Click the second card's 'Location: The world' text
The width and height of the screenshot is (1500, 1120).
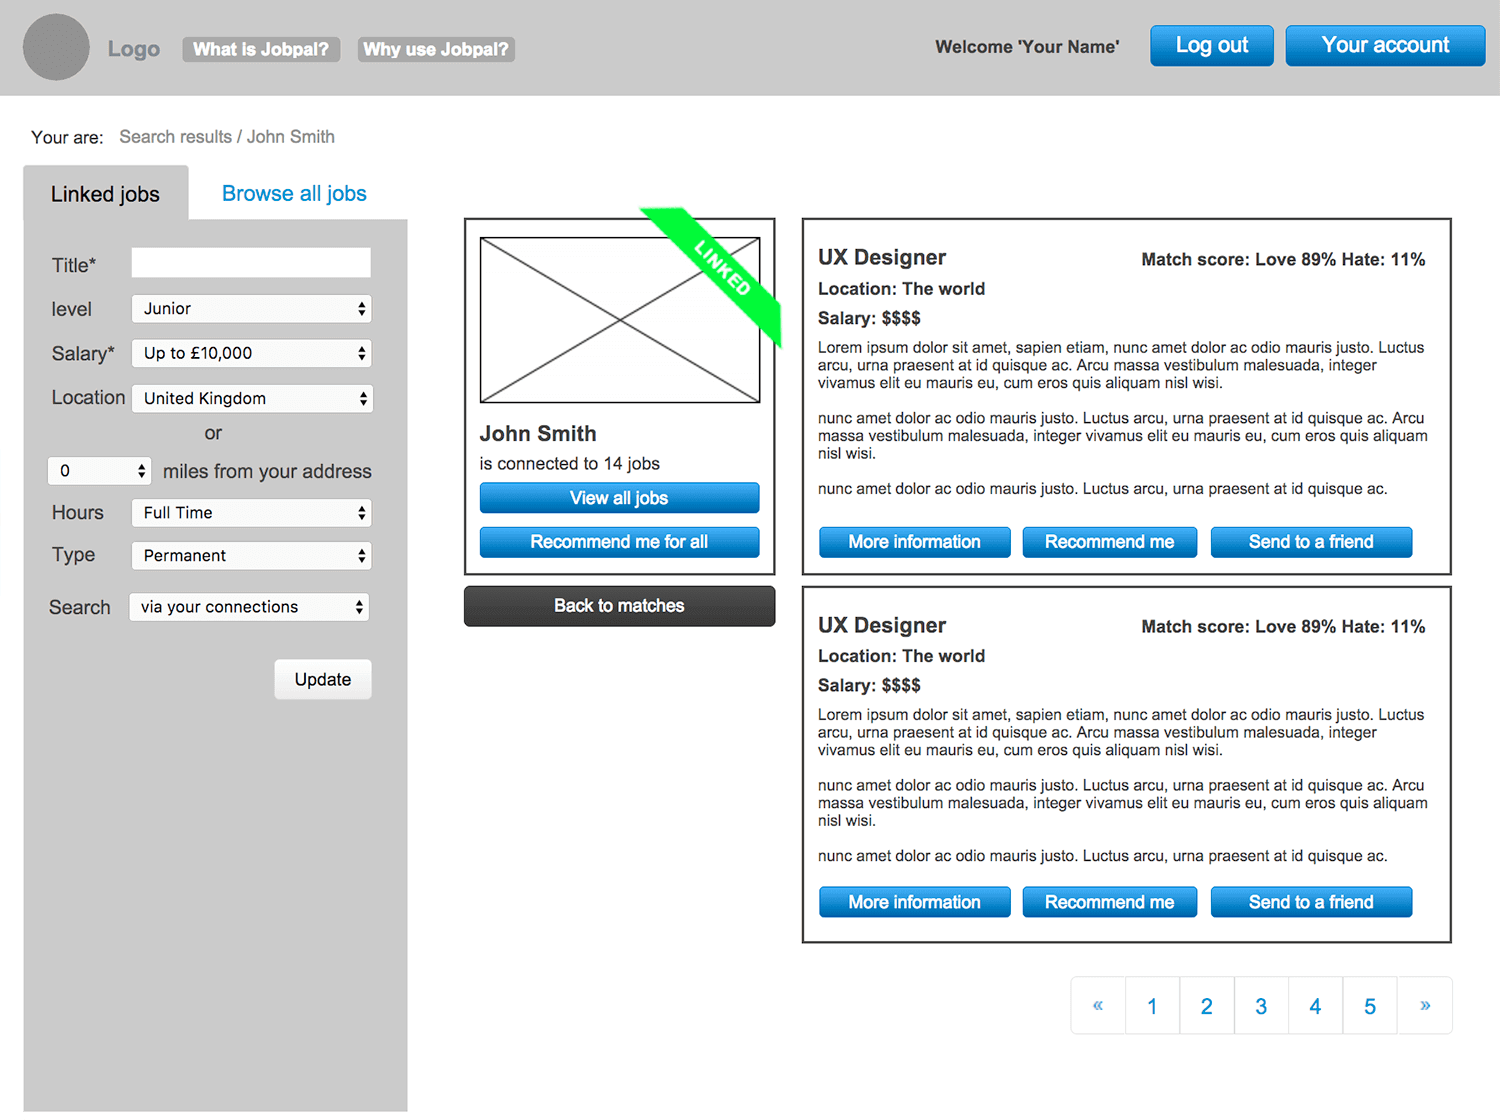[x=901, y=656]
